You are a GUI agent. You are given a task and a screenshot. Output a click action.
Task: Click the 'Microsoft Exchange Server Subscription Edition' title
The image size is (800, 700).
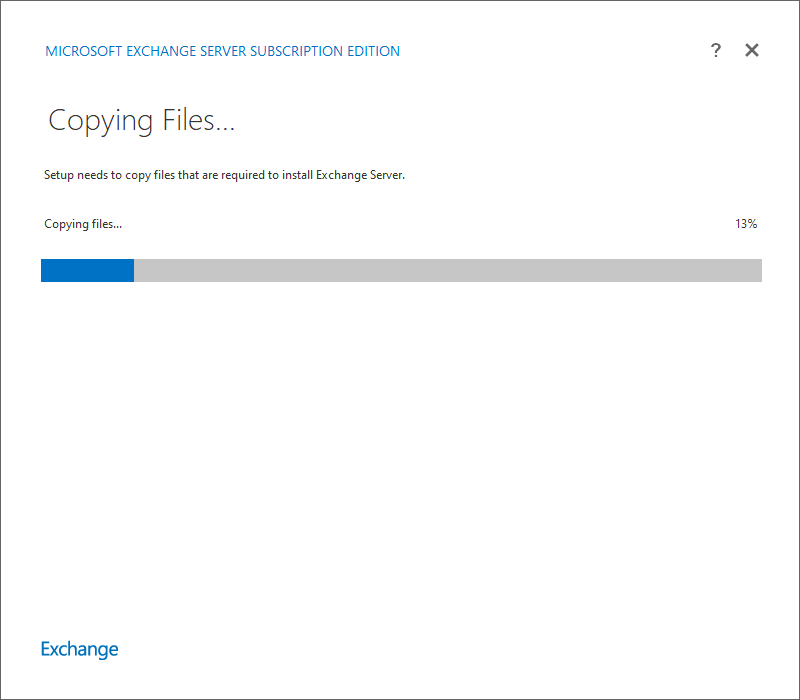point(222,51)
